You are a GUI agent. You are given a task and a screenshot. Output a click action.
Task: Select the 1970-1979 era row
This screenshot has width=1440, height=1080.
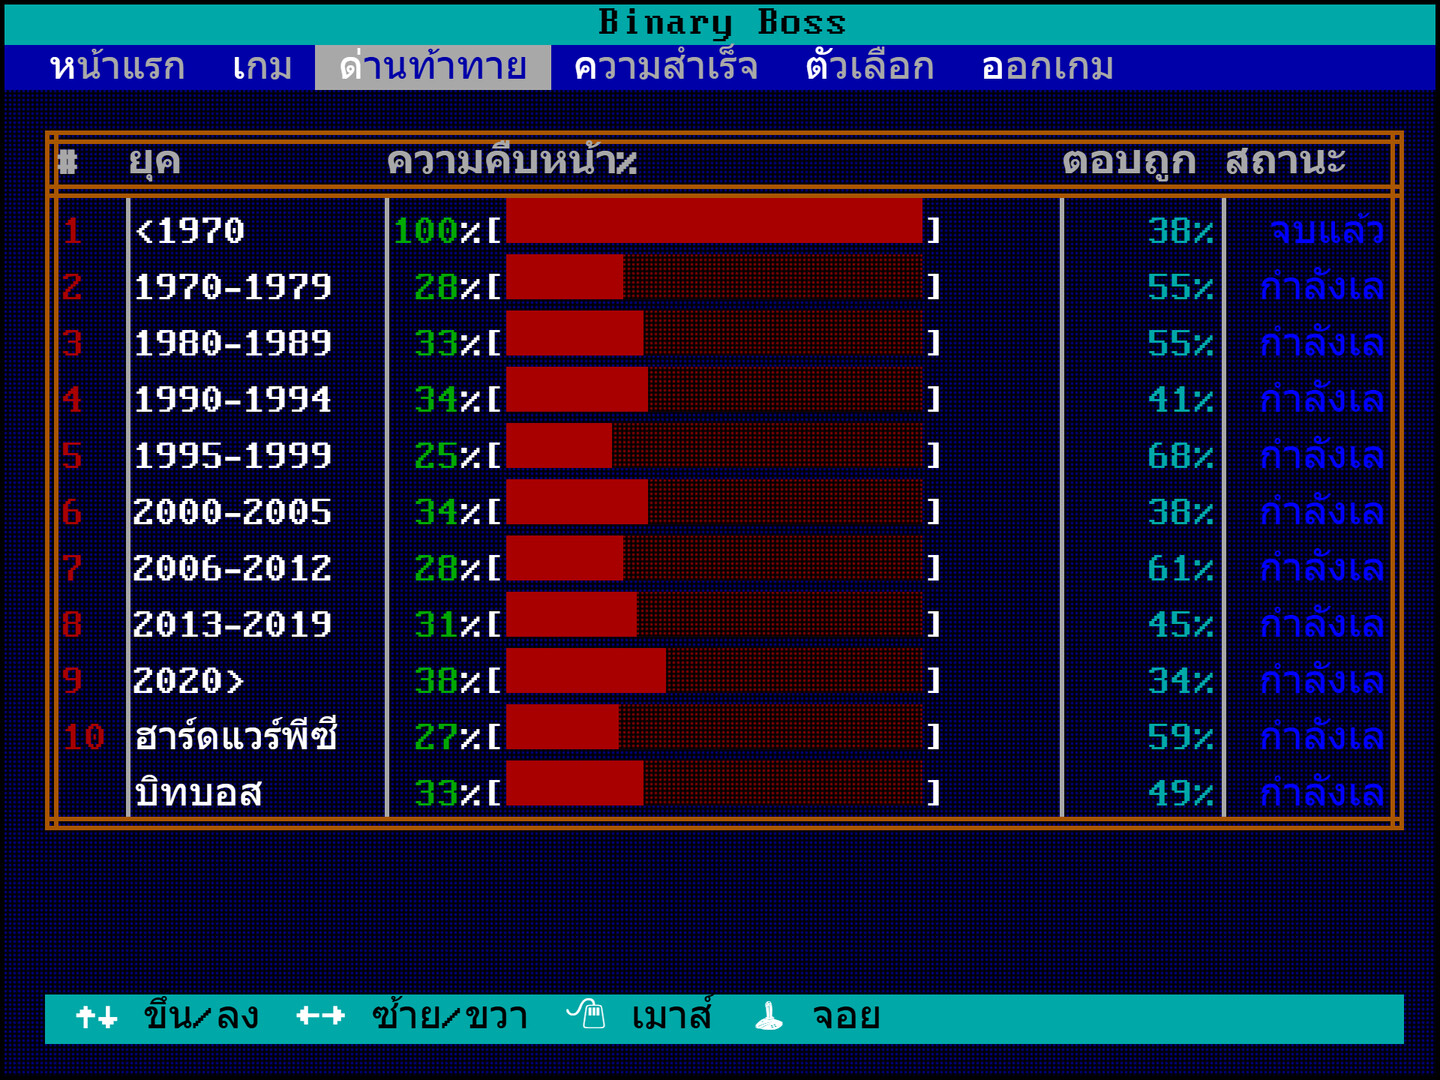coord(232,287)
